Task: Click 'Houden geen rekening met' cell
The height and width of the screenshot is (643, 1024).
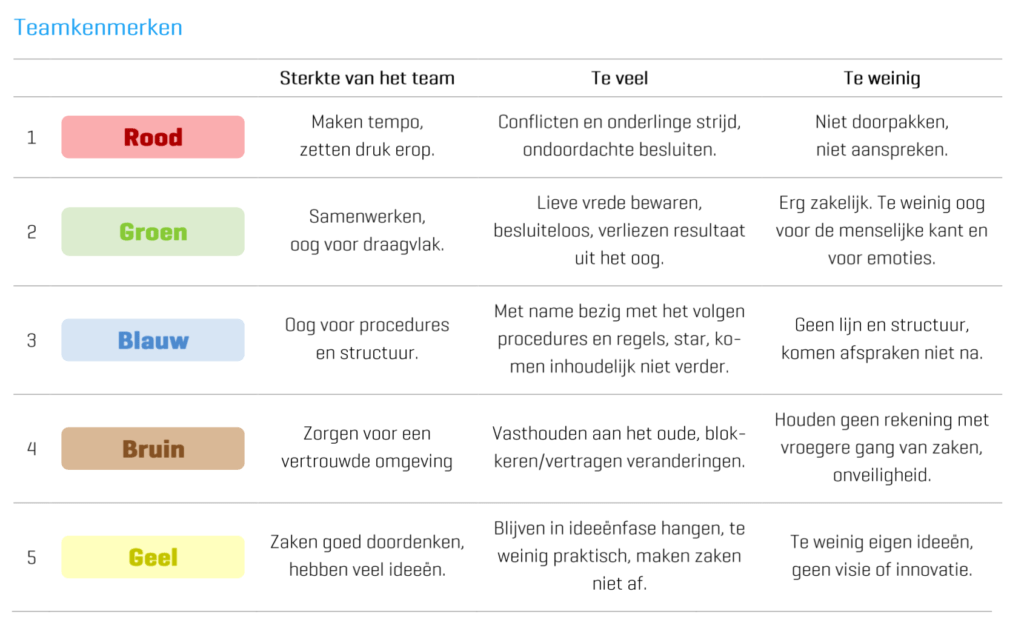Action: (882, 447)
